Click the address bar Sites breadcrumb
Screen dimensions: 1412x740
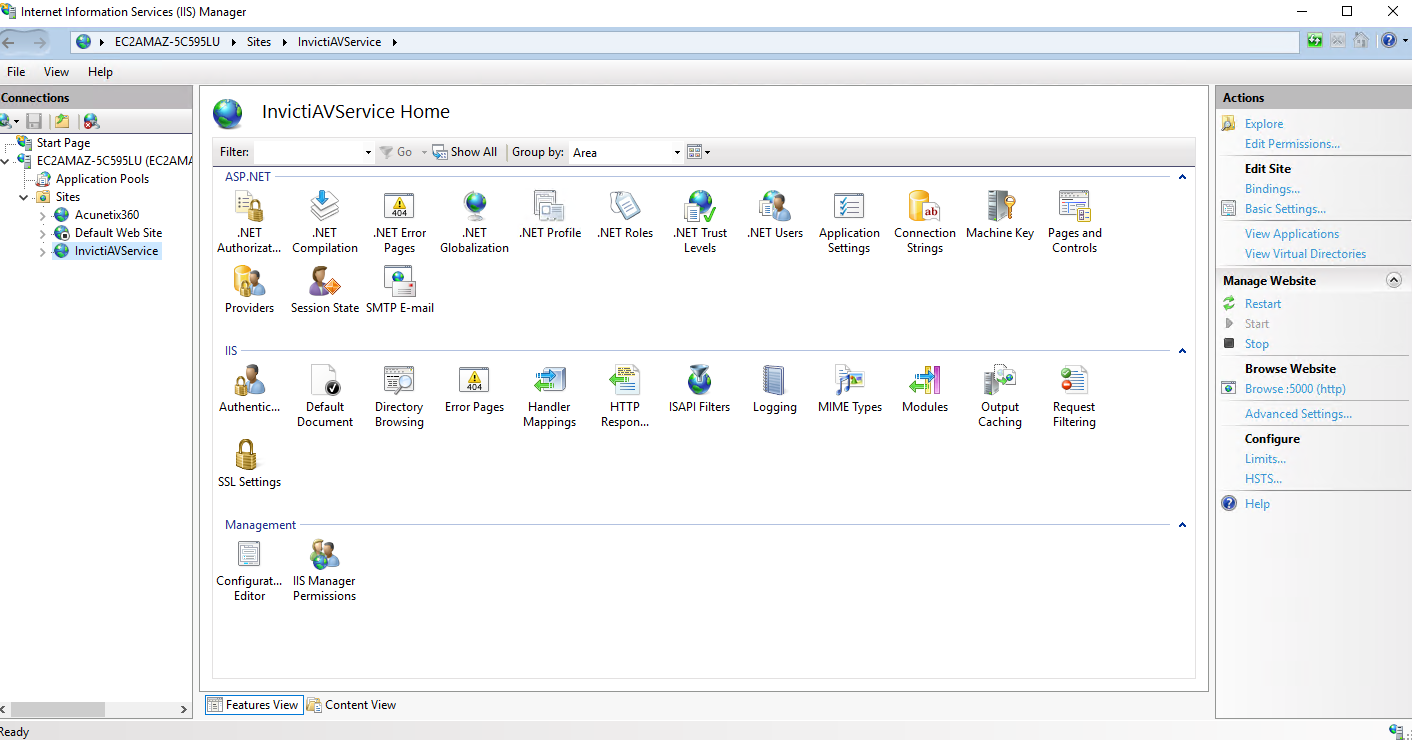(x=259, y=42)
